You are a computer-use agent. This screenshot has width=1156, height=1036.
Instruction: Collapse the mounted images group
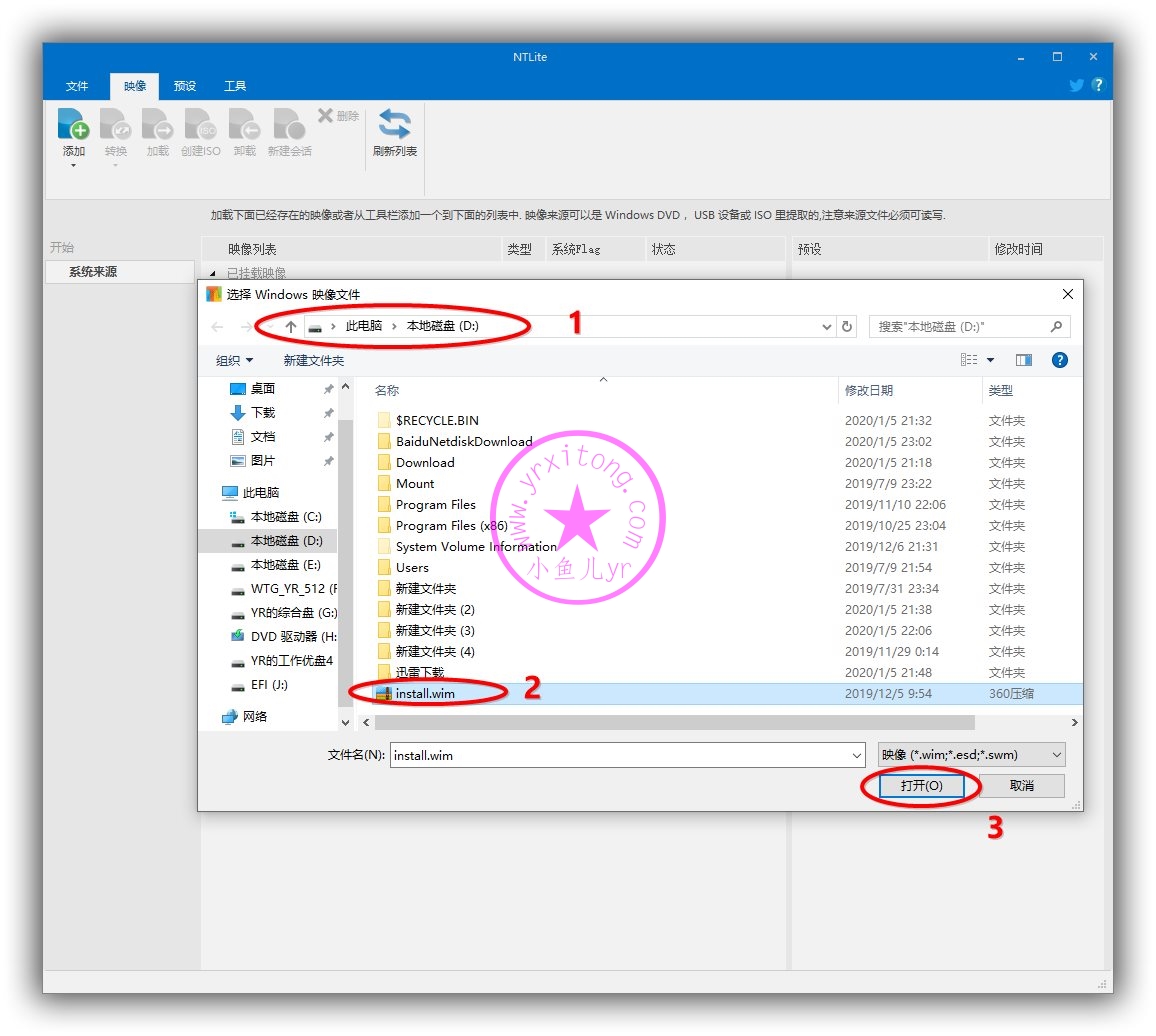212,274
